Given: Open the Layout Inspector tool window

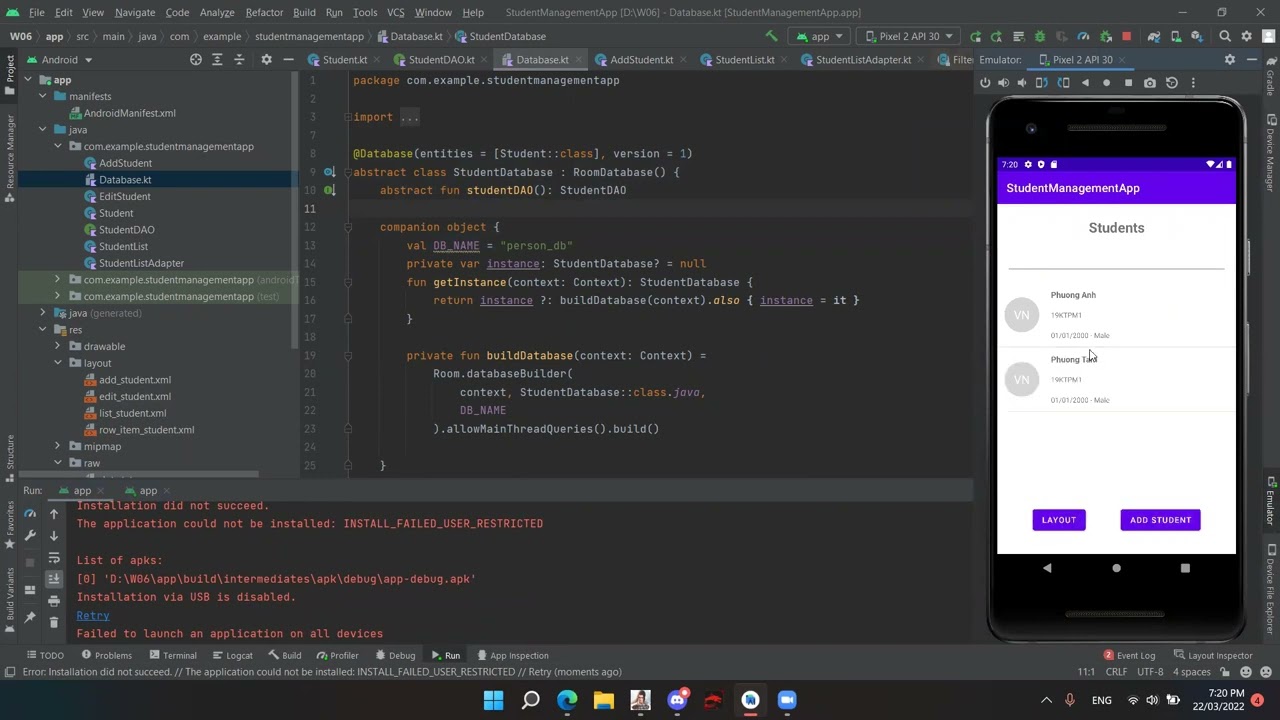Looking at the screenshot, I should [1212, 656].
